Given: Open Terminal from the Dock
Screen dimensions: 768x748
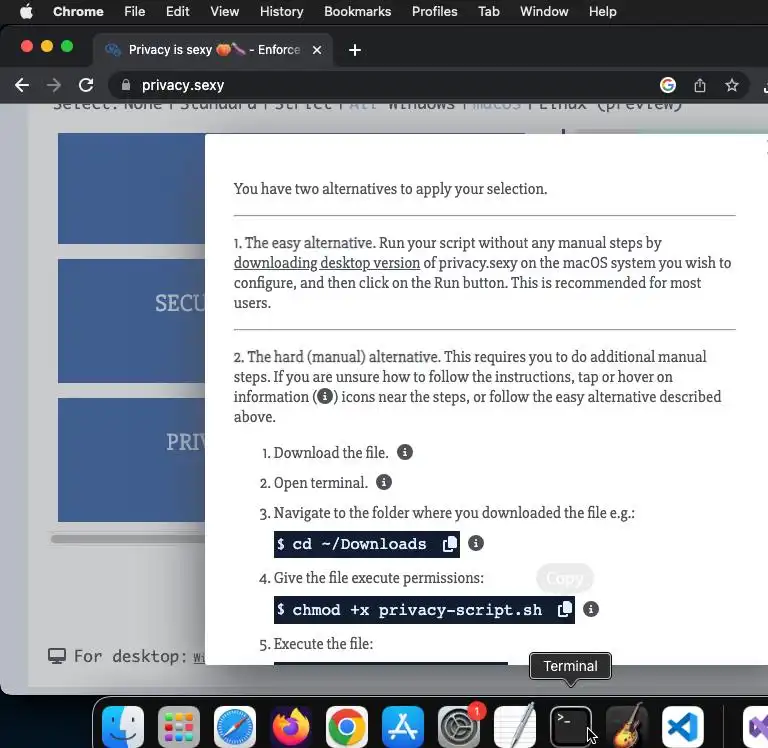Looking at the screenshot, I should [x=571, y=726].
